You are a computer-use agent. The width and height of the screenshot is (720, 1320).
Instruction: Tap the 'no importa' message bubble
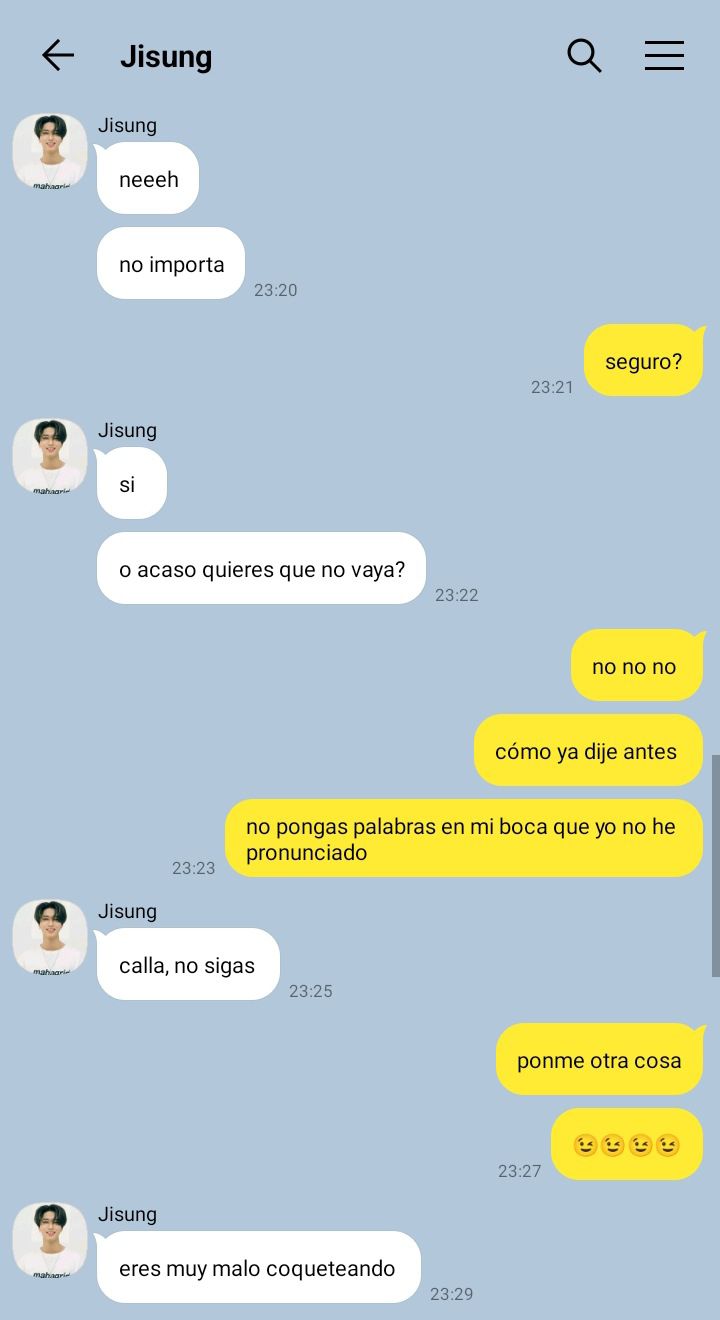pyautogui.click(x=171, y=263)
